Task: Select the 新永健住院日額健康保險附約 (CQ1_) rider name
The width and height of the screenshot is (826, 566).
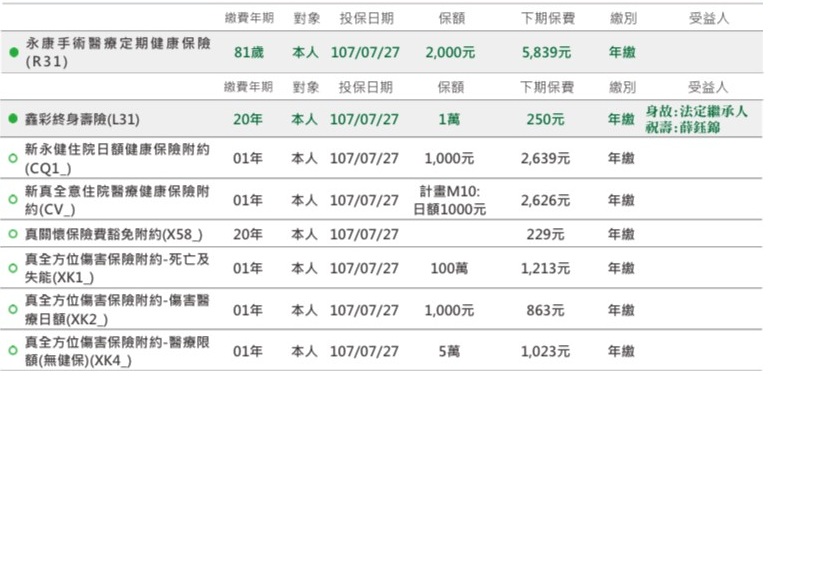Action: point(117,158)
